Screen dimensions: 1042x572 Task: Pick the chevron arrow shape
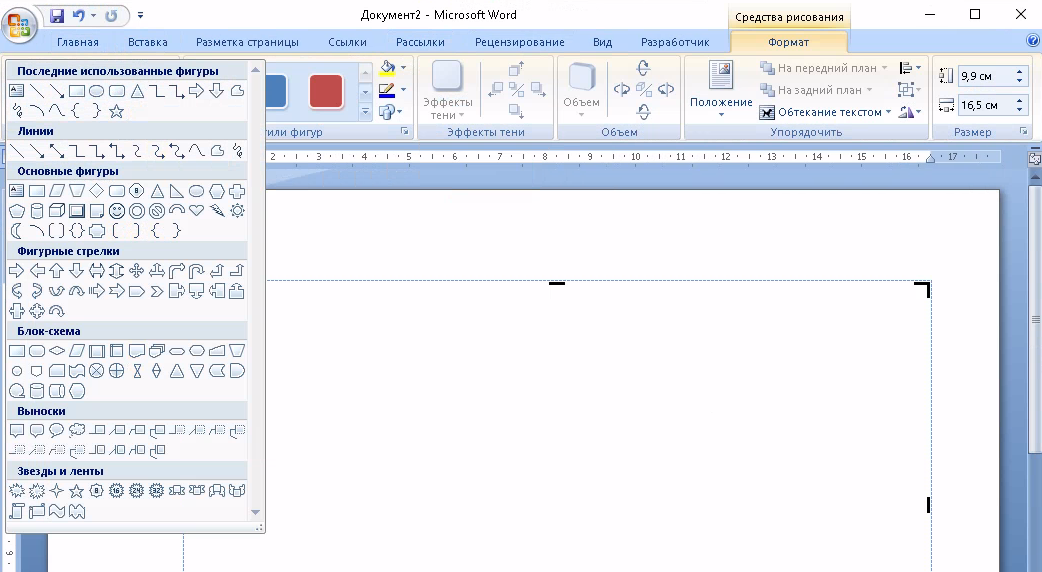pyautogui.click(x=157, y=291)
